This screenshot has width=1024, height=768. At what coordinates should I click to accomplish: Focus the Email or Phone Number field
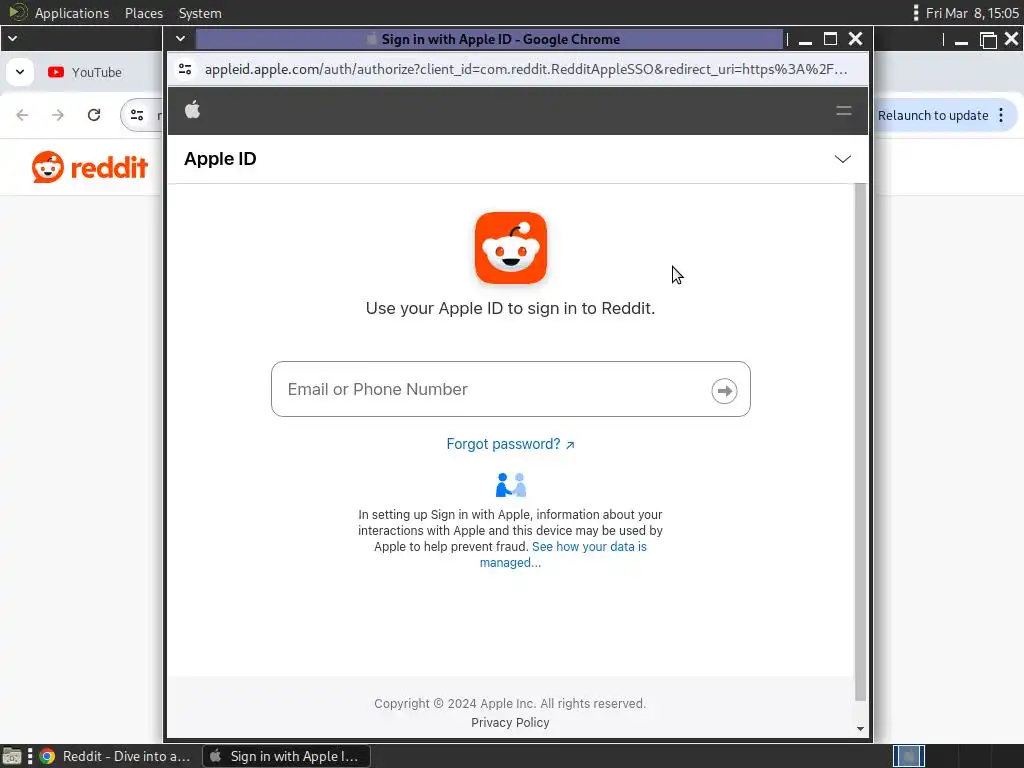point(510,389)
